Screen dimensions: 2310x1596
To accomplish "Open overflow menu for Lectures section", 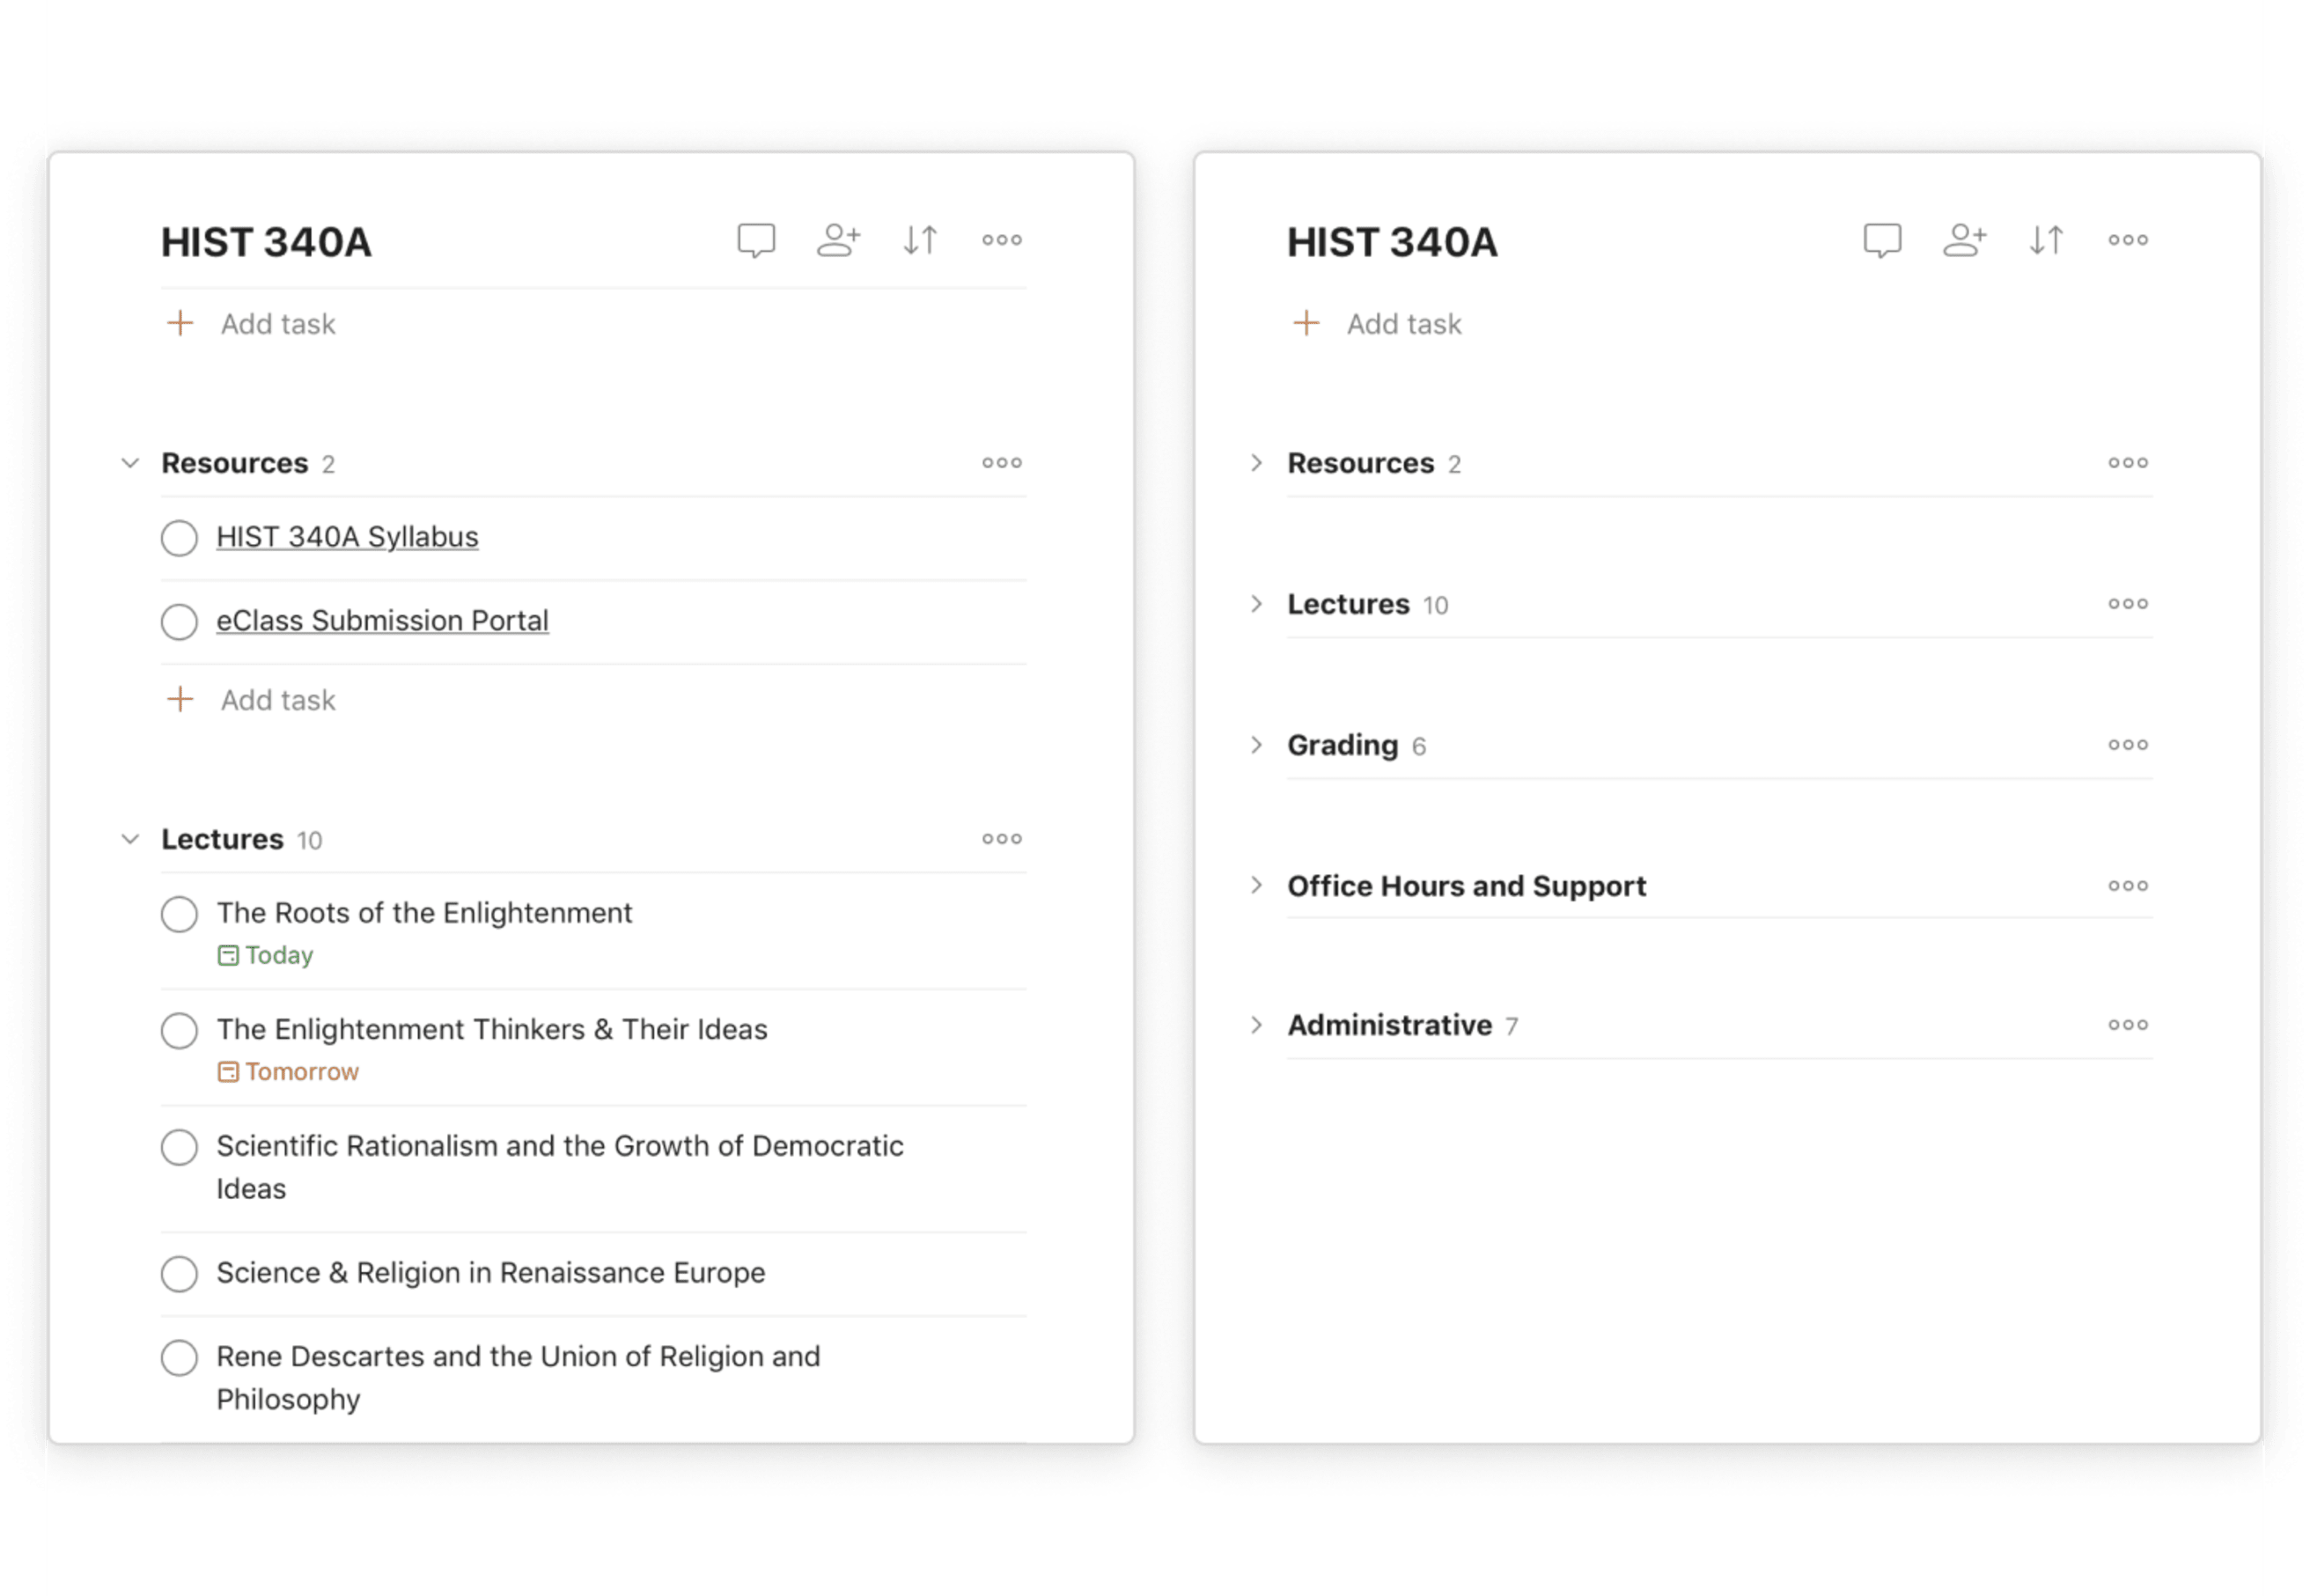I will click(x=1003, y=837).
